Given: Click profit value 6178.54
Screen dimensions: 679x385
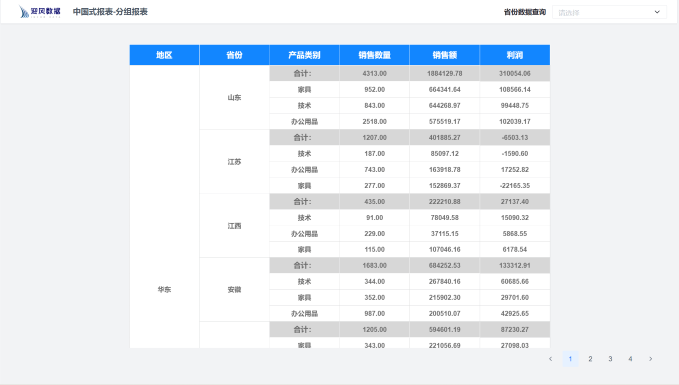Looking at the screenshot, I should pyautogui.click(x=515, y=249).
